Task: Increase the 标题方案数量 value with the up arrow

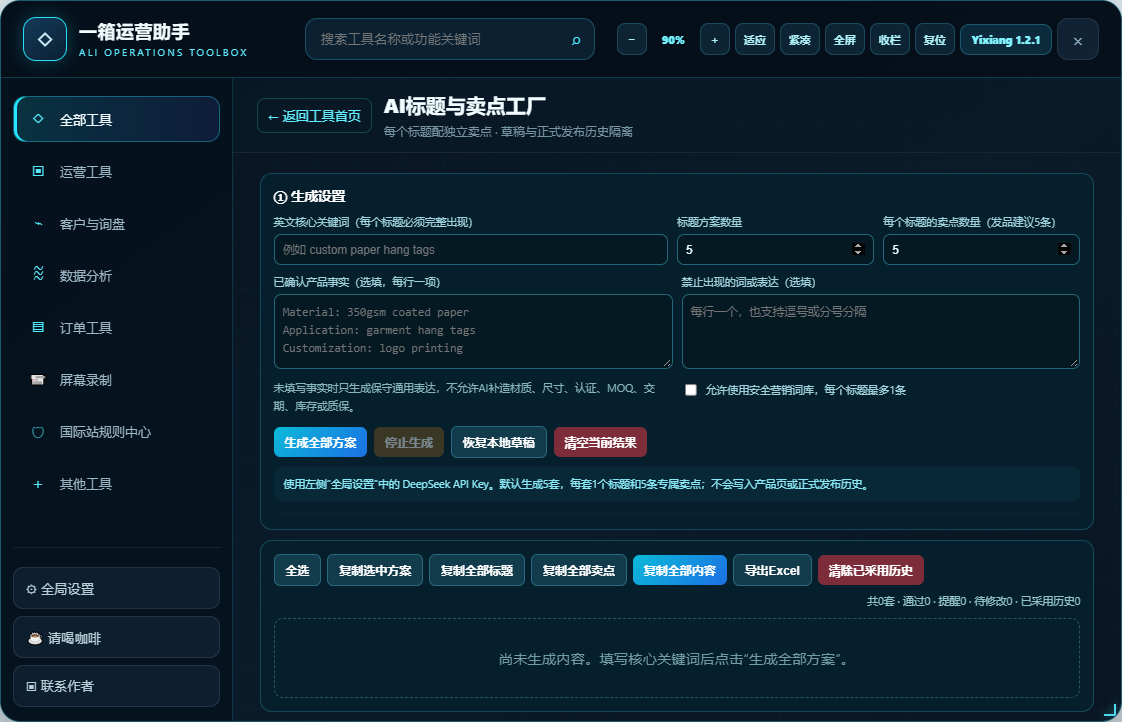Action: 858,245
